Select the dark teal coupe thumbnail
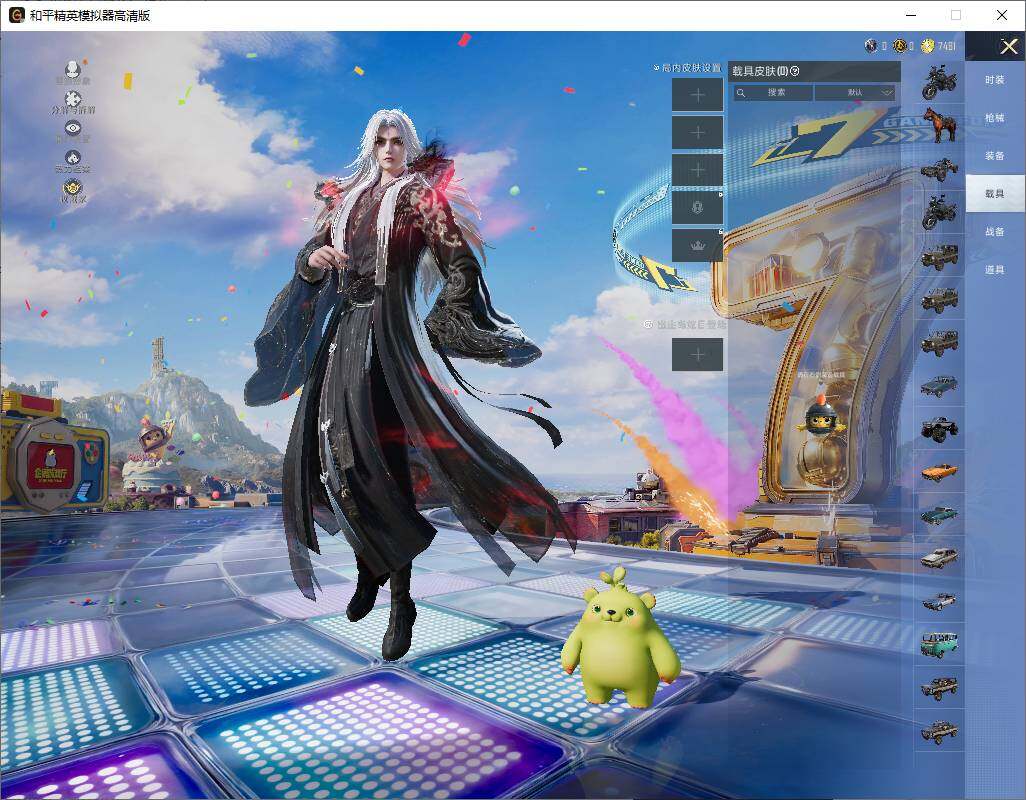The image size is (1026, 800). [x=940, y=515]
